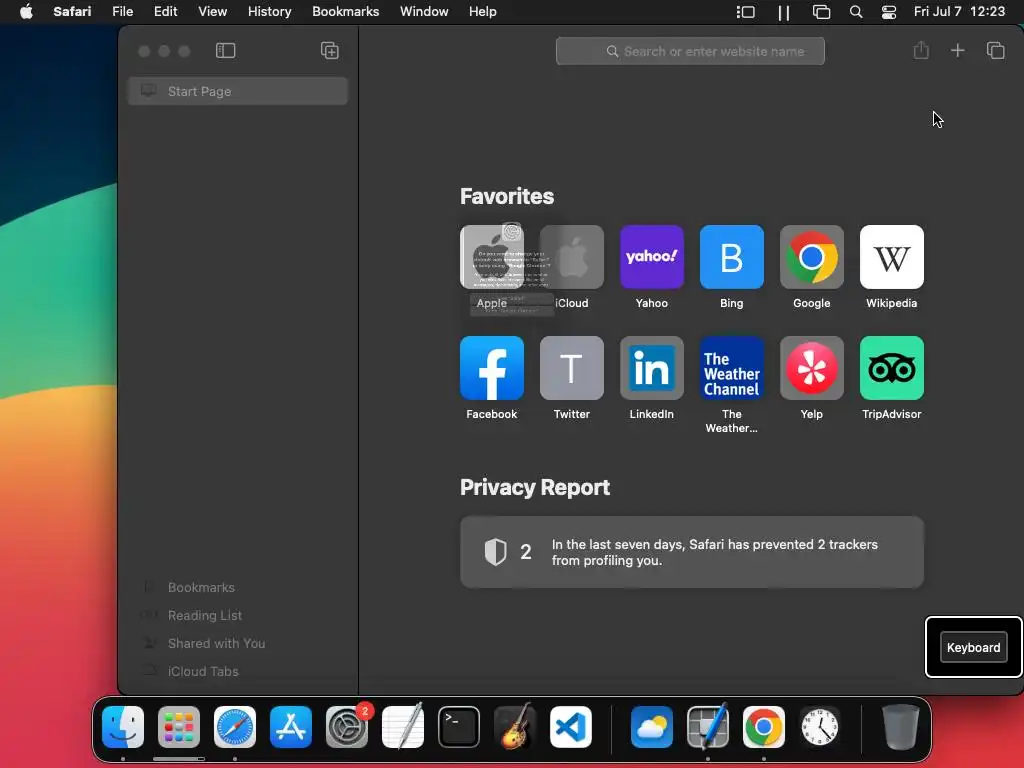Open the History menu
Screen dimensions: 1024x768
269,12
